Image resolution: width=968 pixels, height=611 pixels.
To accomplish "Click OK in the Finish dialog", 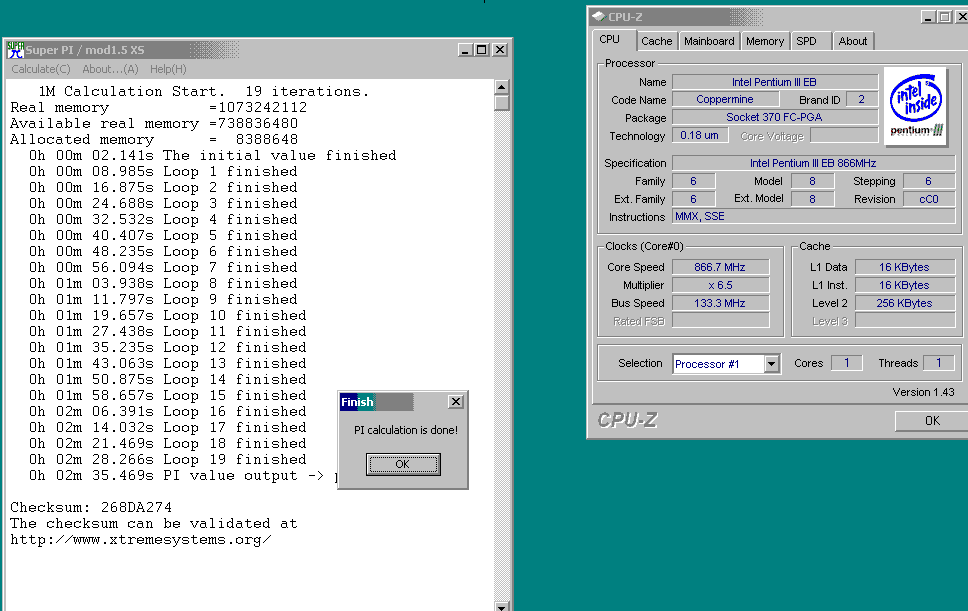I will (x=403, y=464).
